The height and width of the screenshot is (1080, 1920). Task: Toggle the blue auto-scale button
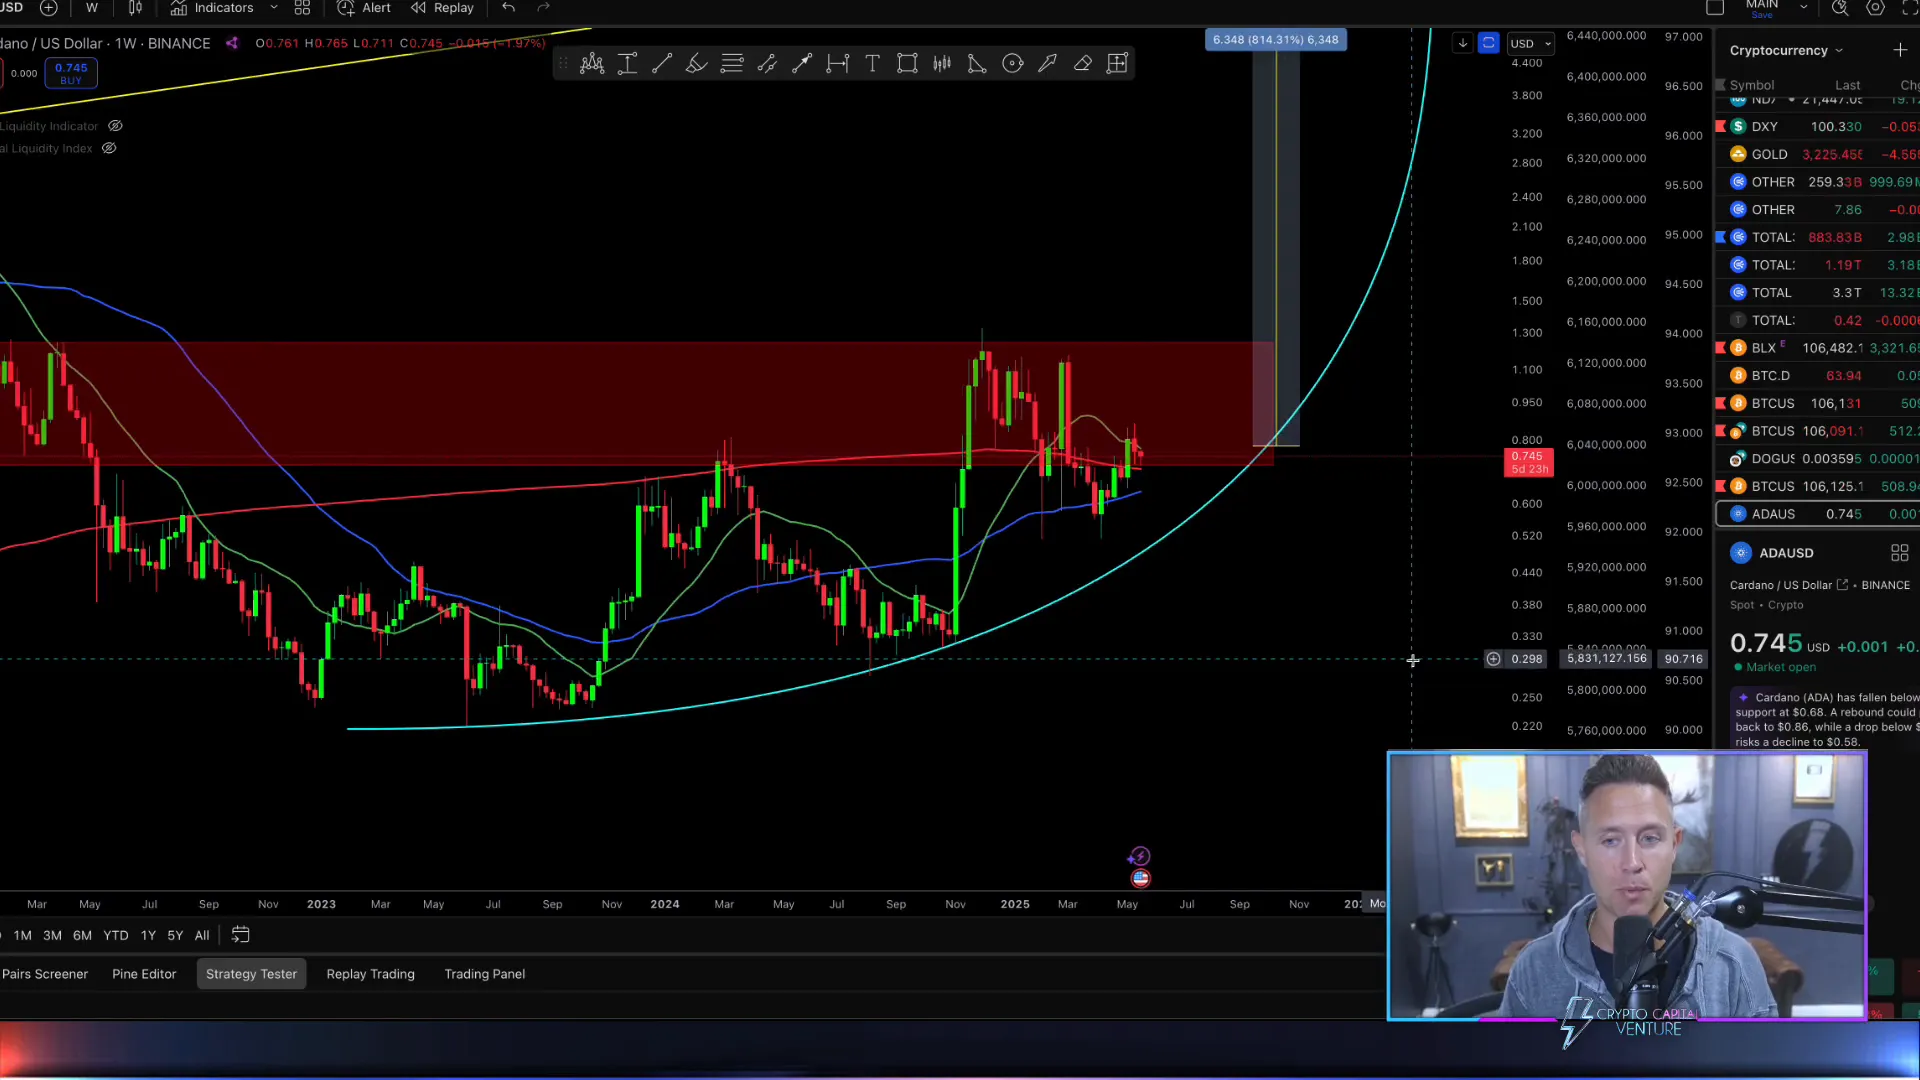point(1489,43)
